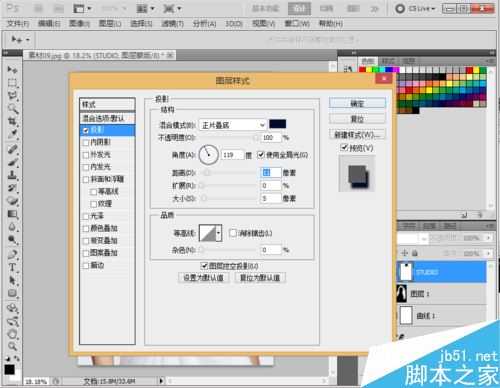Select the 混合选项:默认 entry in styles list

pyautogui.click(x=107, y=118)
